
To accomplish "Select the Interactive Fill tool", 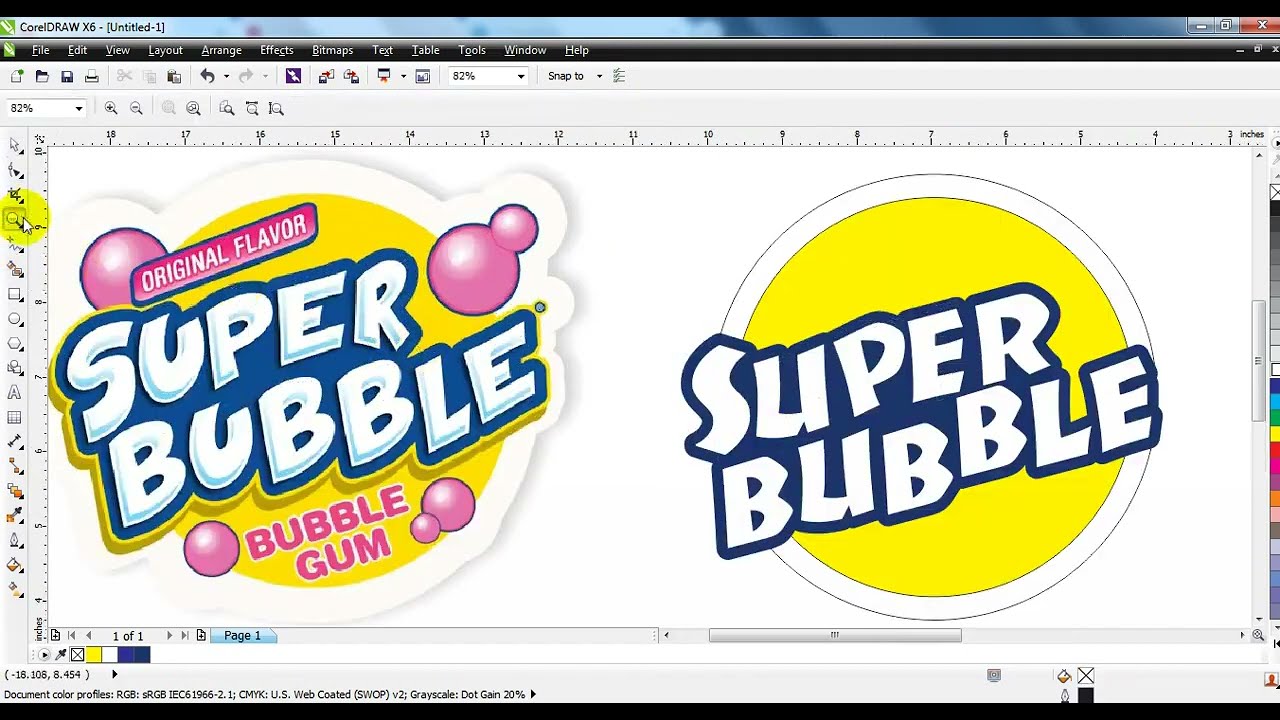I will pyautogui.click(x=15, y=590).
